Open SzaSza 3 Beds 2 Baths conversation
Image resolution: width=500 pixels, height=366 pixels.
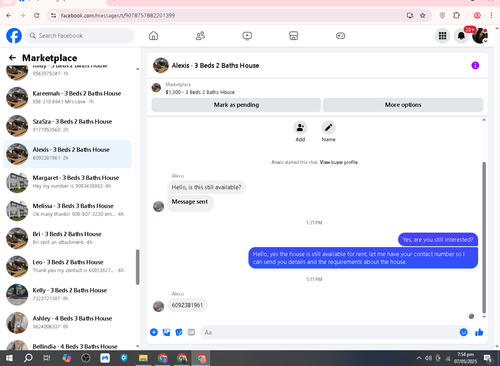click(67, 126)
